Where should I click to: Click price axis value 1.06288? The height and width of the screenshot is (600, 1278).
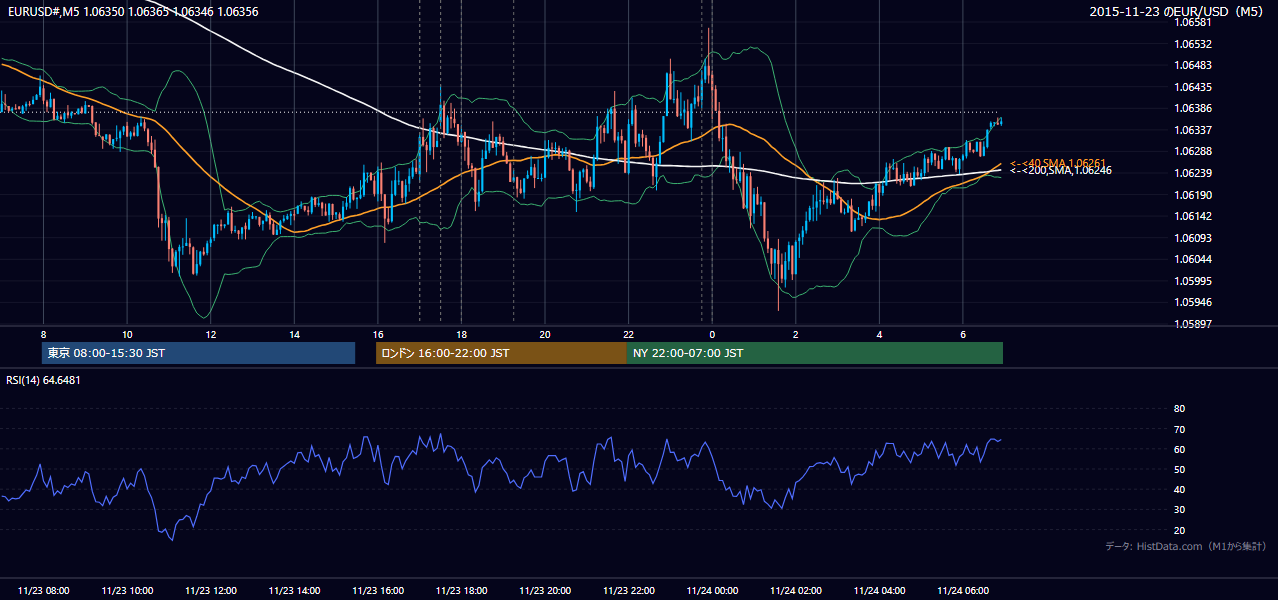1192,151
